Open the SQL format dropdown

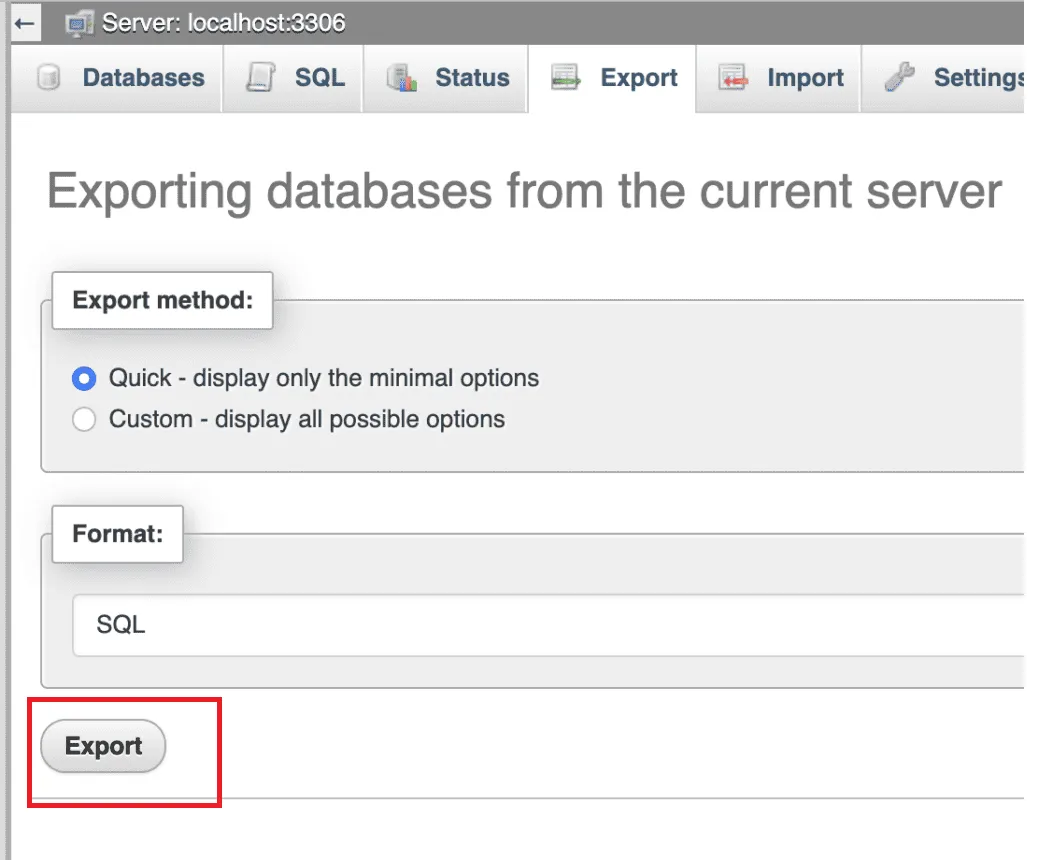tap(548, 625)
